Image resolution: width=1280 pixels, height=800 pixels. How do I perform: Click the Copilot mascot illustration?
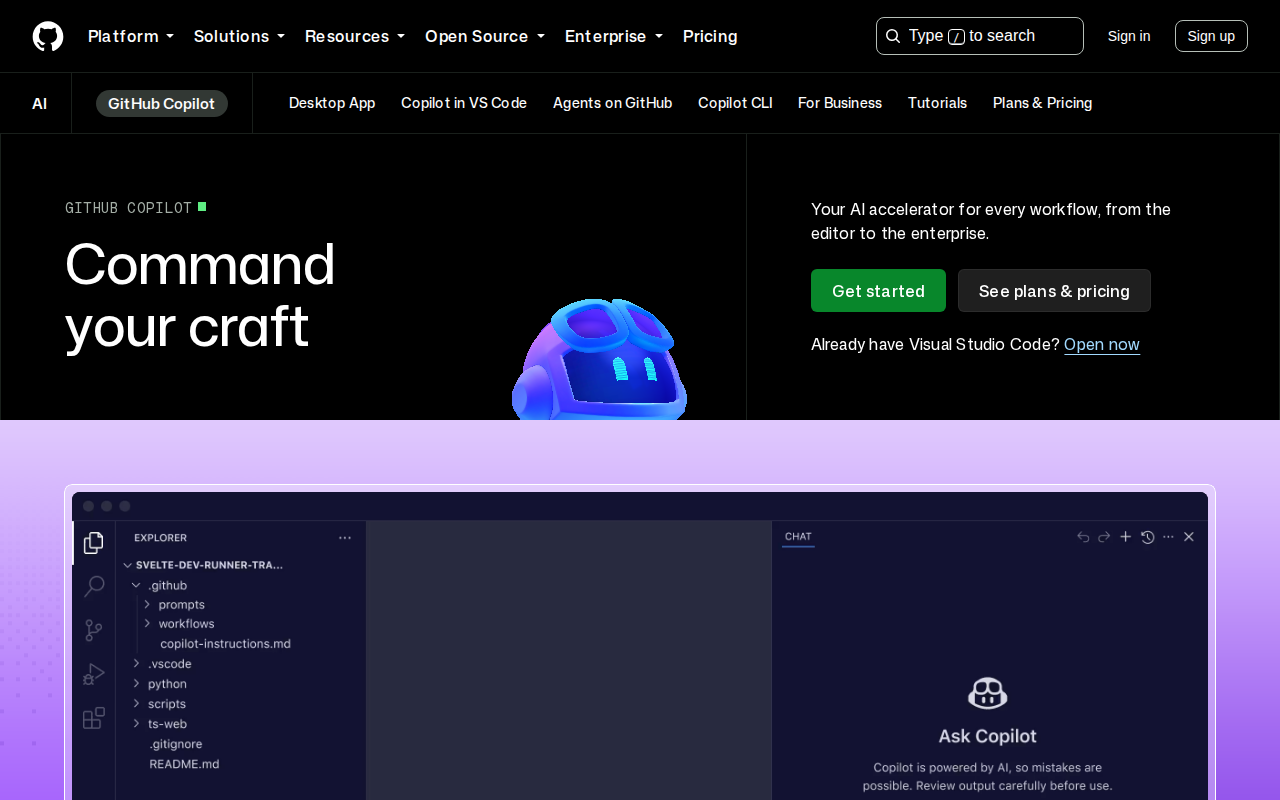(600, 360)
